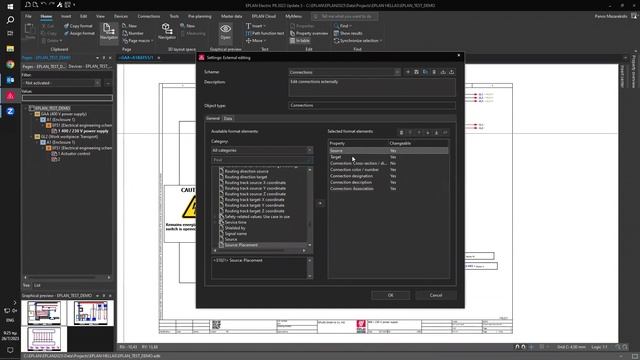Switch to the Data tab in dialog

228,118
